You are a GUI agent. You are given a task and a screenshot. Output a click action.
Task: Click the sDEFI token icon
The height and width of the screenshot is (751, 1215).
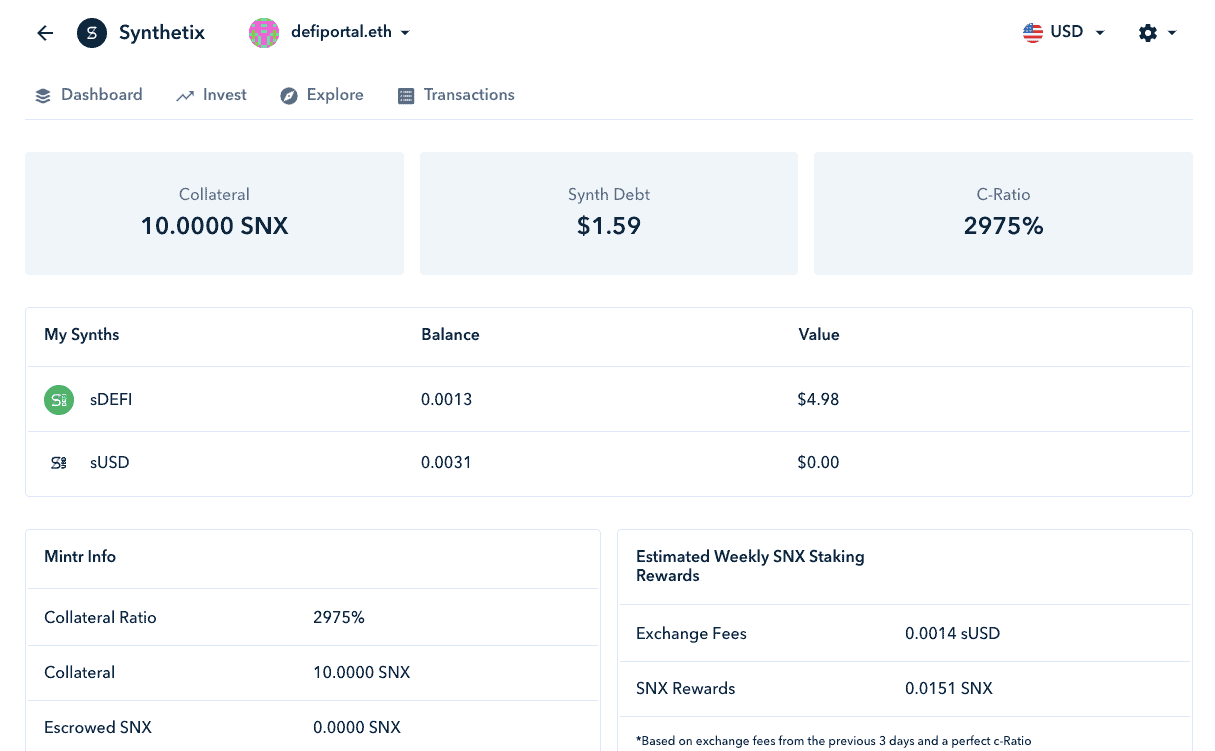tap(59, 400)
